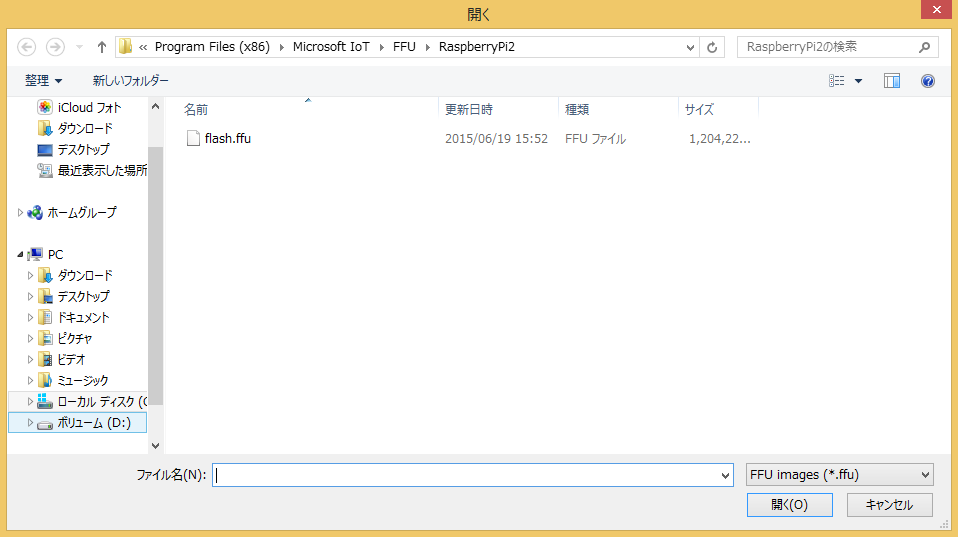This screenshot has width=958, height=537.
Task: Expand the ホームグループ node
Action: coord(20,213)
